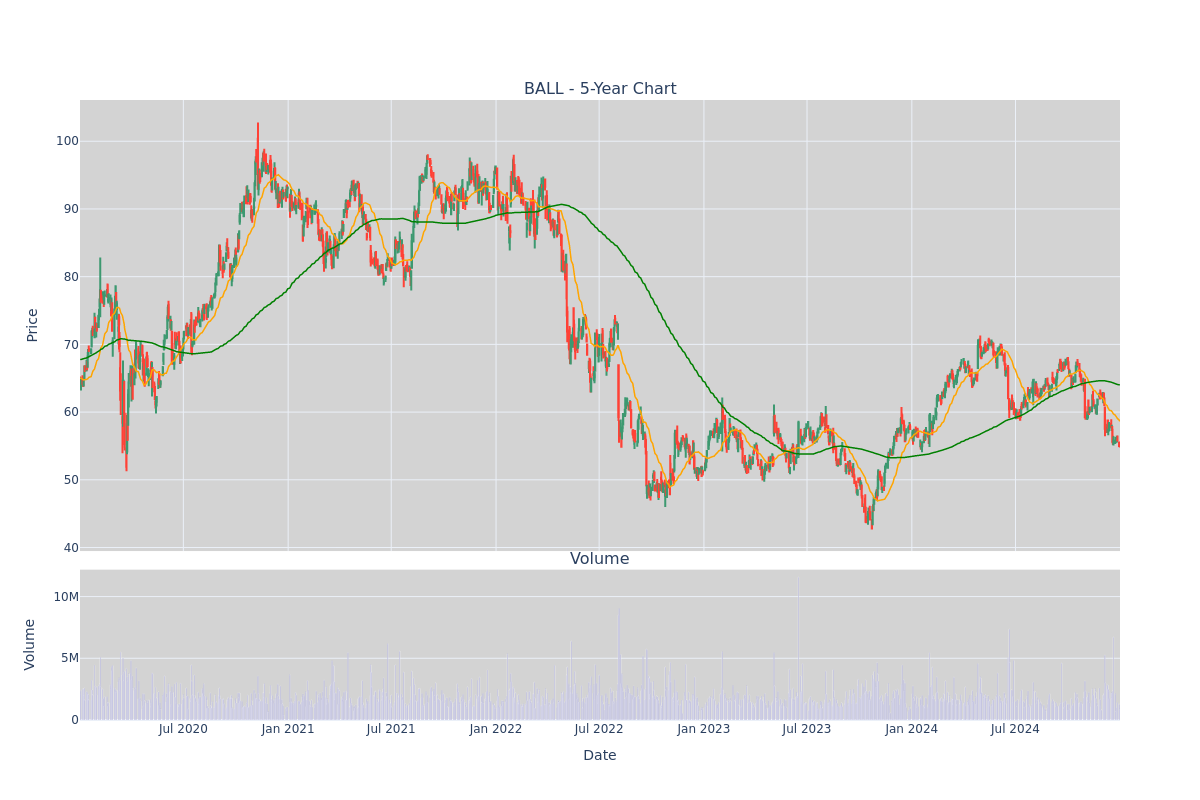Click the 'BALL - 5-Year Chart' title
This screenshot has width=1200, height=800.
point(600,89)
